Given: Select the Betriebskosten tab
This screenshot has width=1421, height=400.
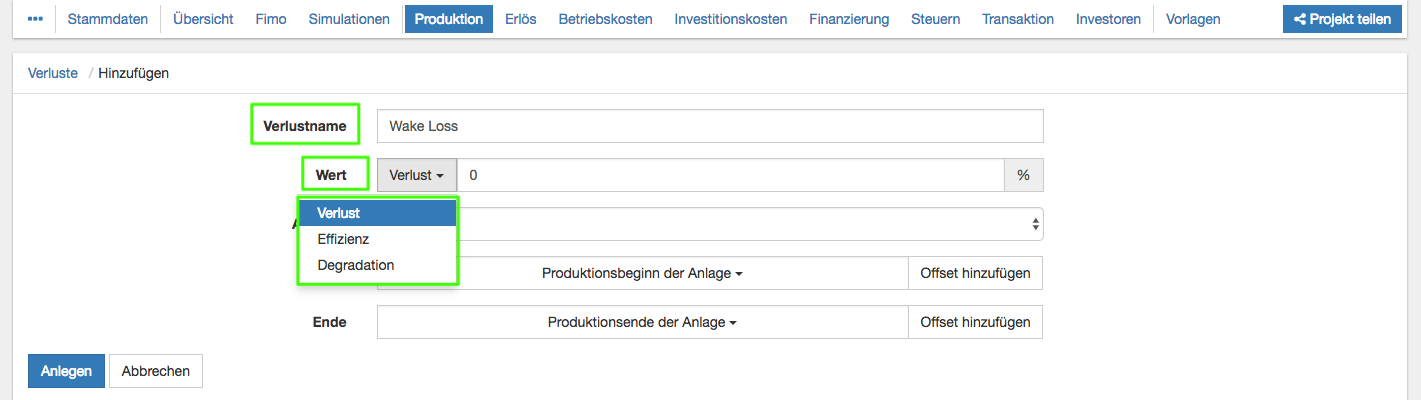Looking at the screenshot, I should pos(605,19).
